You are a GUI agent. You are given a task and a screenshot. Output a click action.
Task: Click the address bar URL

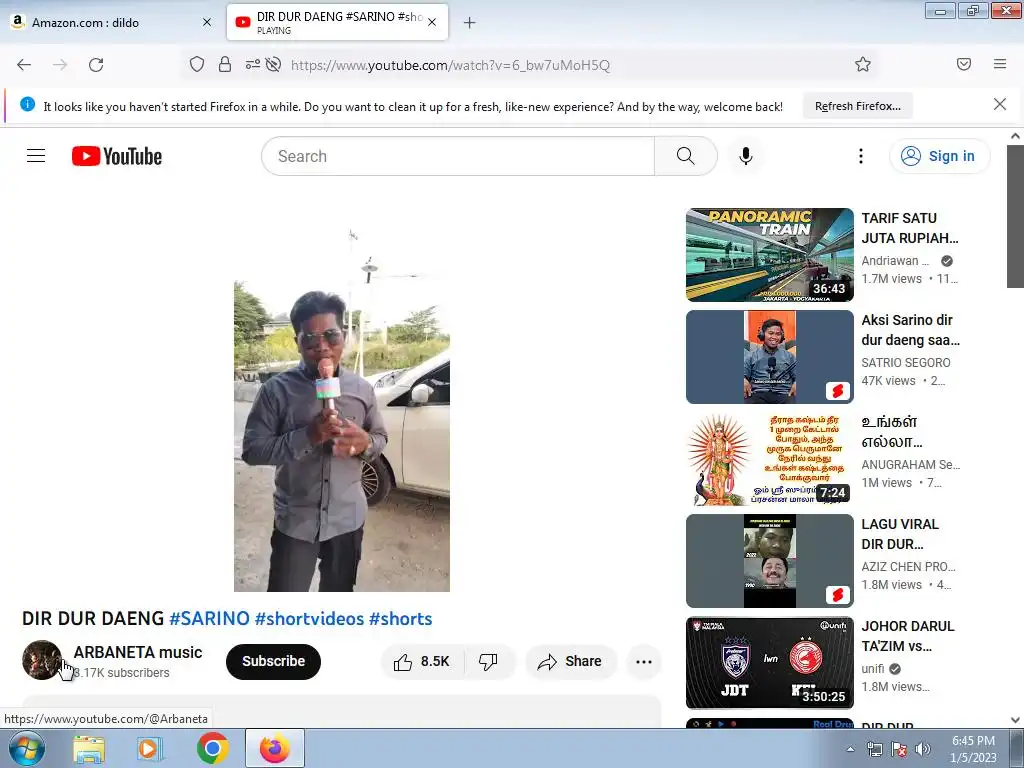(x=450, y=65)
